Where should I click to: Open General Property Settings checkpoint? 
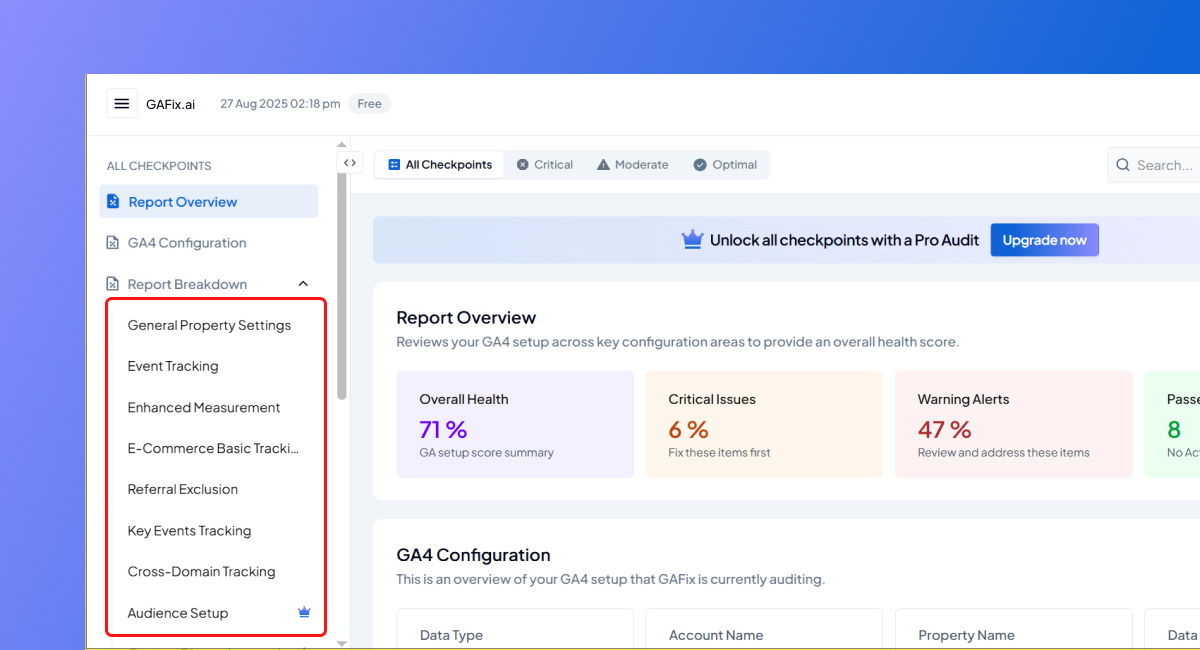[x=209, y=325]
